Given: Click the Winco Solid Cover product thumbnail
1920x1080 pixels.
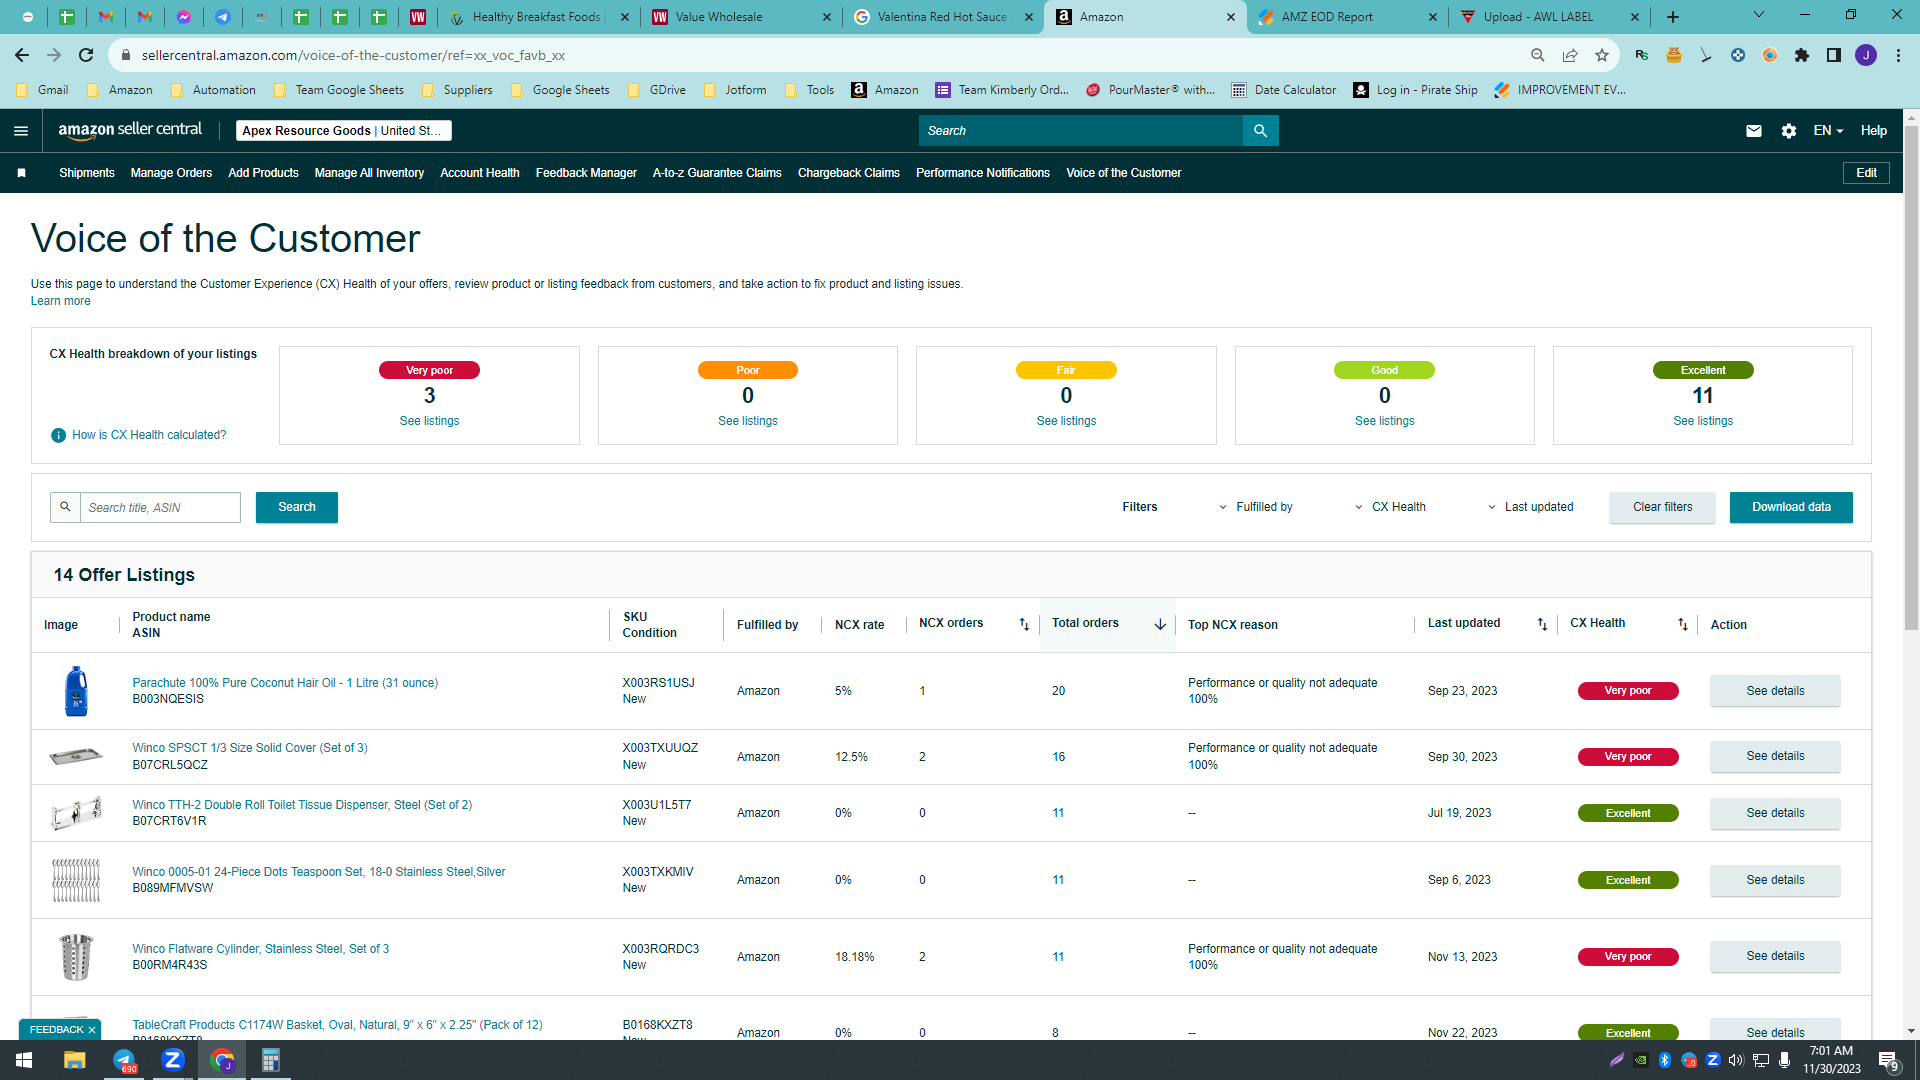Looking at the screenshot, I should [76, 756].
